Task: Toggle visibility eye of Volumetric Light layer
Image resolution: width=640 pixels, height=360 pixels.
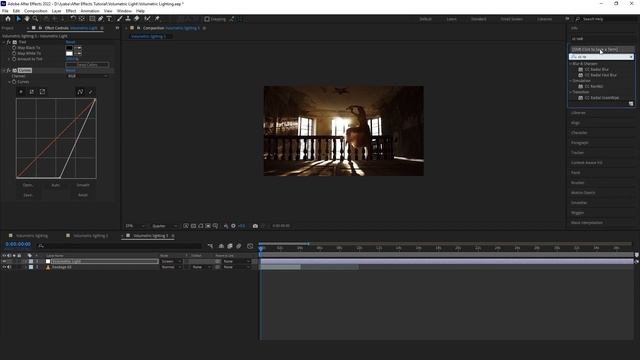Action: point(4,261)
